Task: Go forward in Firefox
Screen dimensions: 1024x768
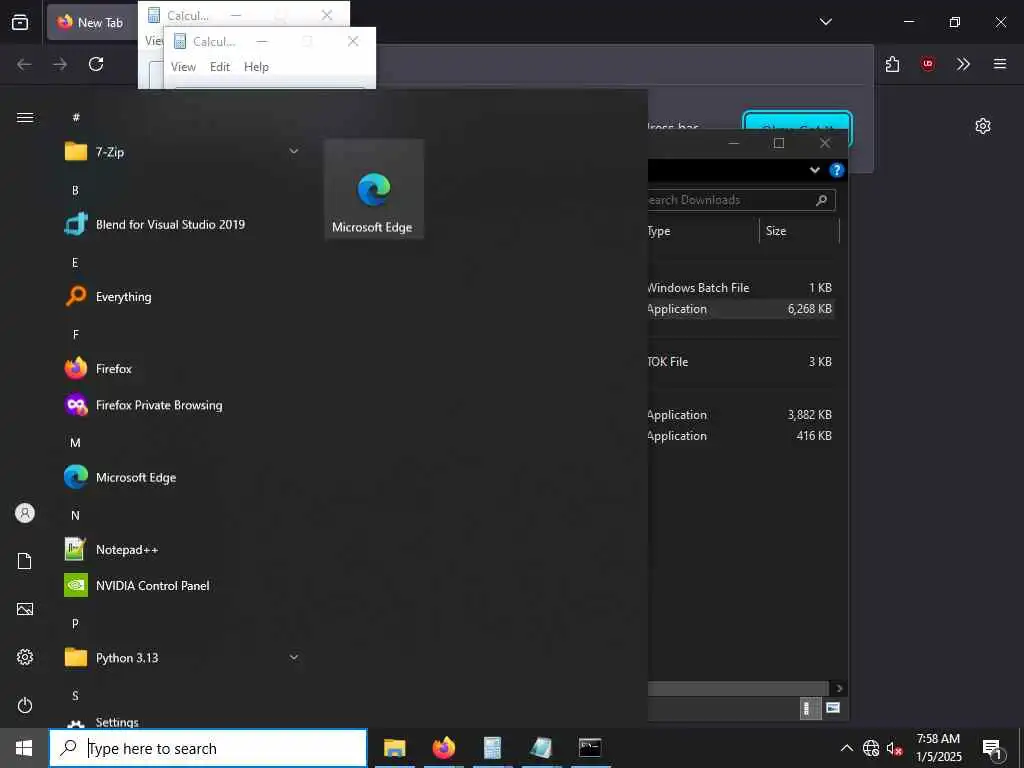Action: click(x=60, y=64)
